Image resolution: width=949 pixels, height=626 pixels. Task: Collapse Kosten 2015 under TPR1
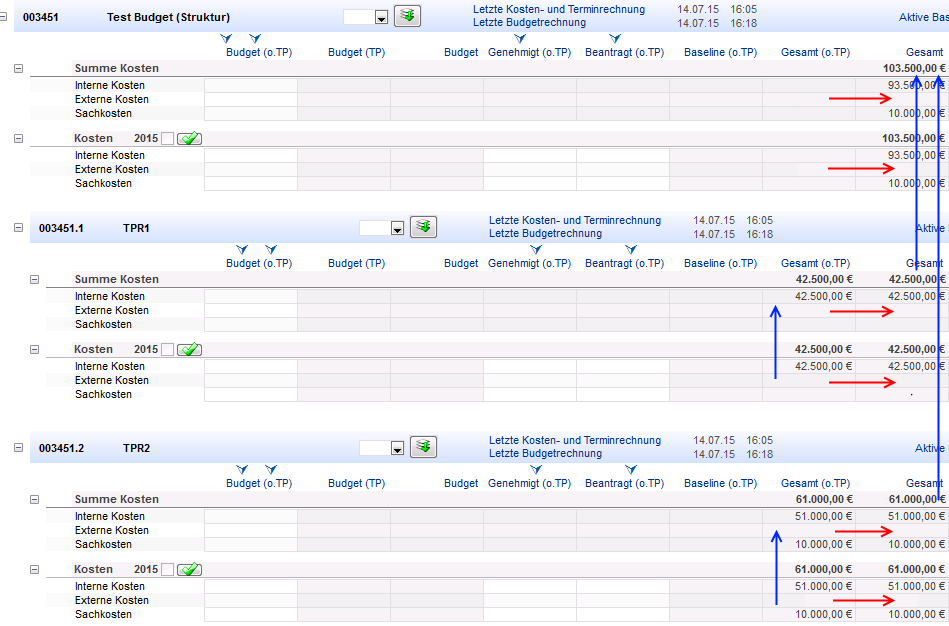coord(34,349)
